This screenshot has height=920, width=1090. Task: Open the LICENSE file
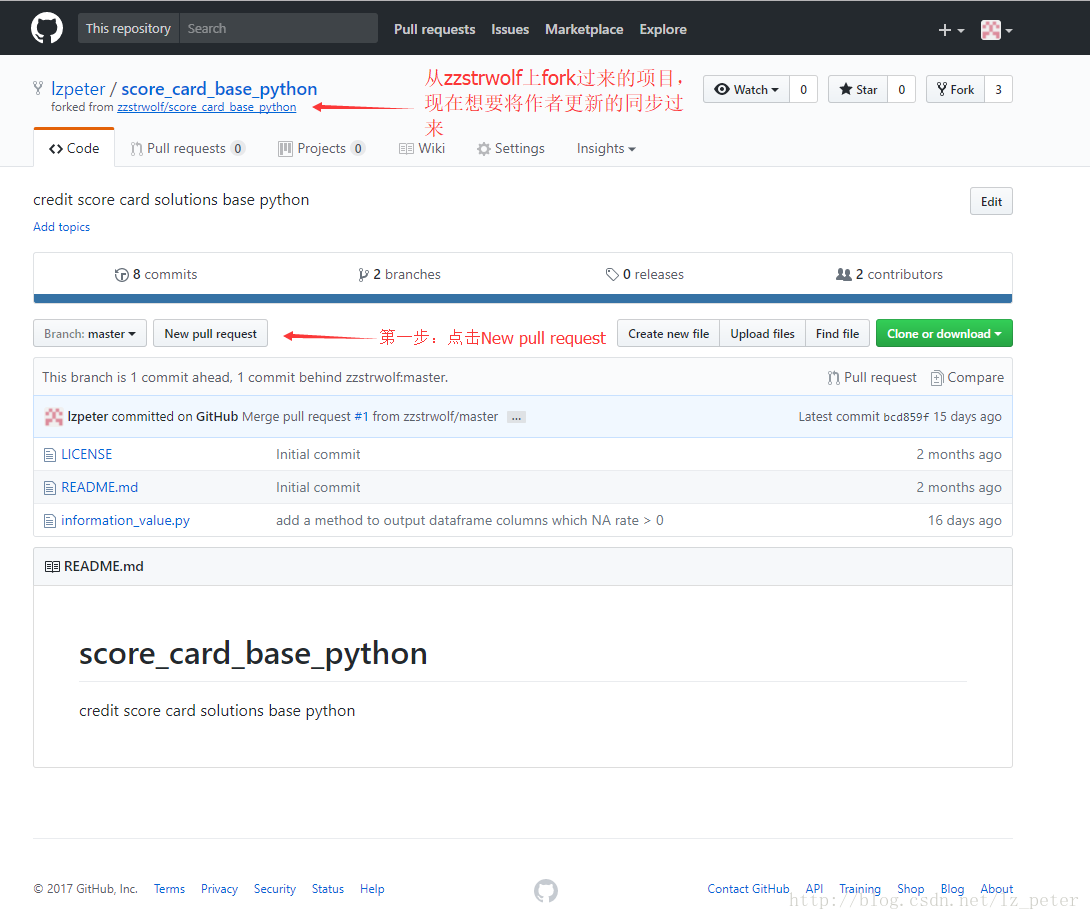coord(87,455)
